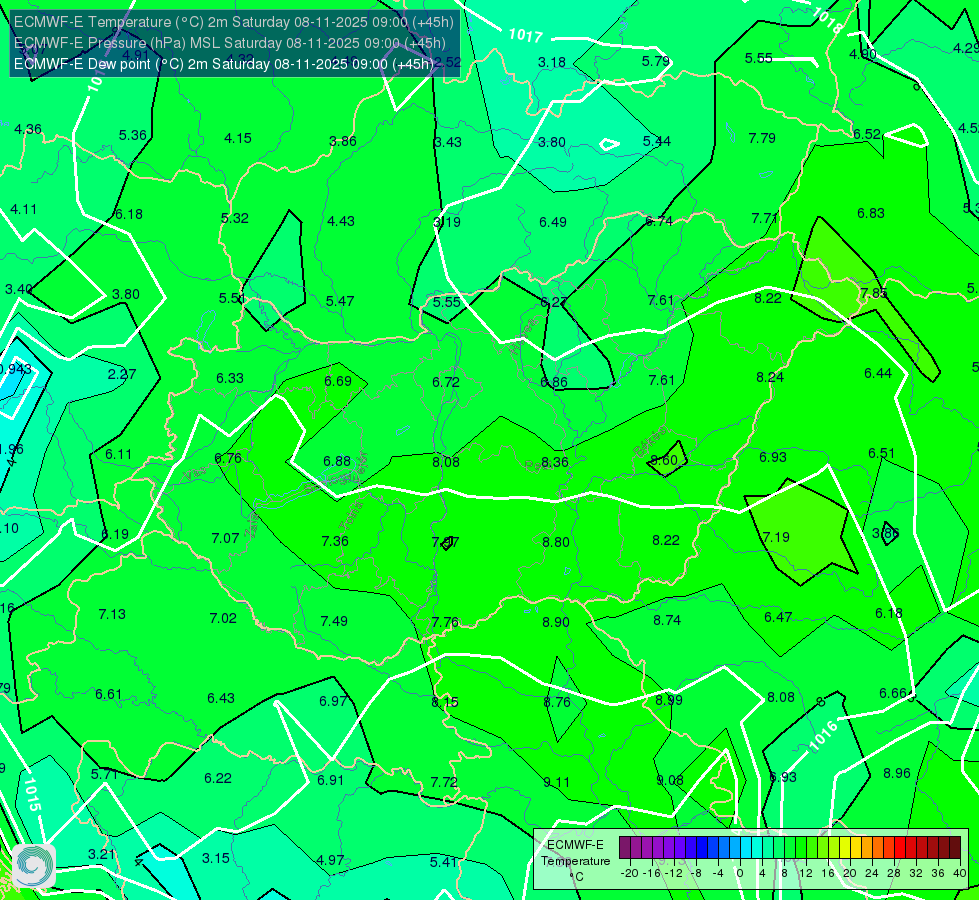Click the 6.69 temperature value
Screen dimensions: 979x900
coord(338,381)
